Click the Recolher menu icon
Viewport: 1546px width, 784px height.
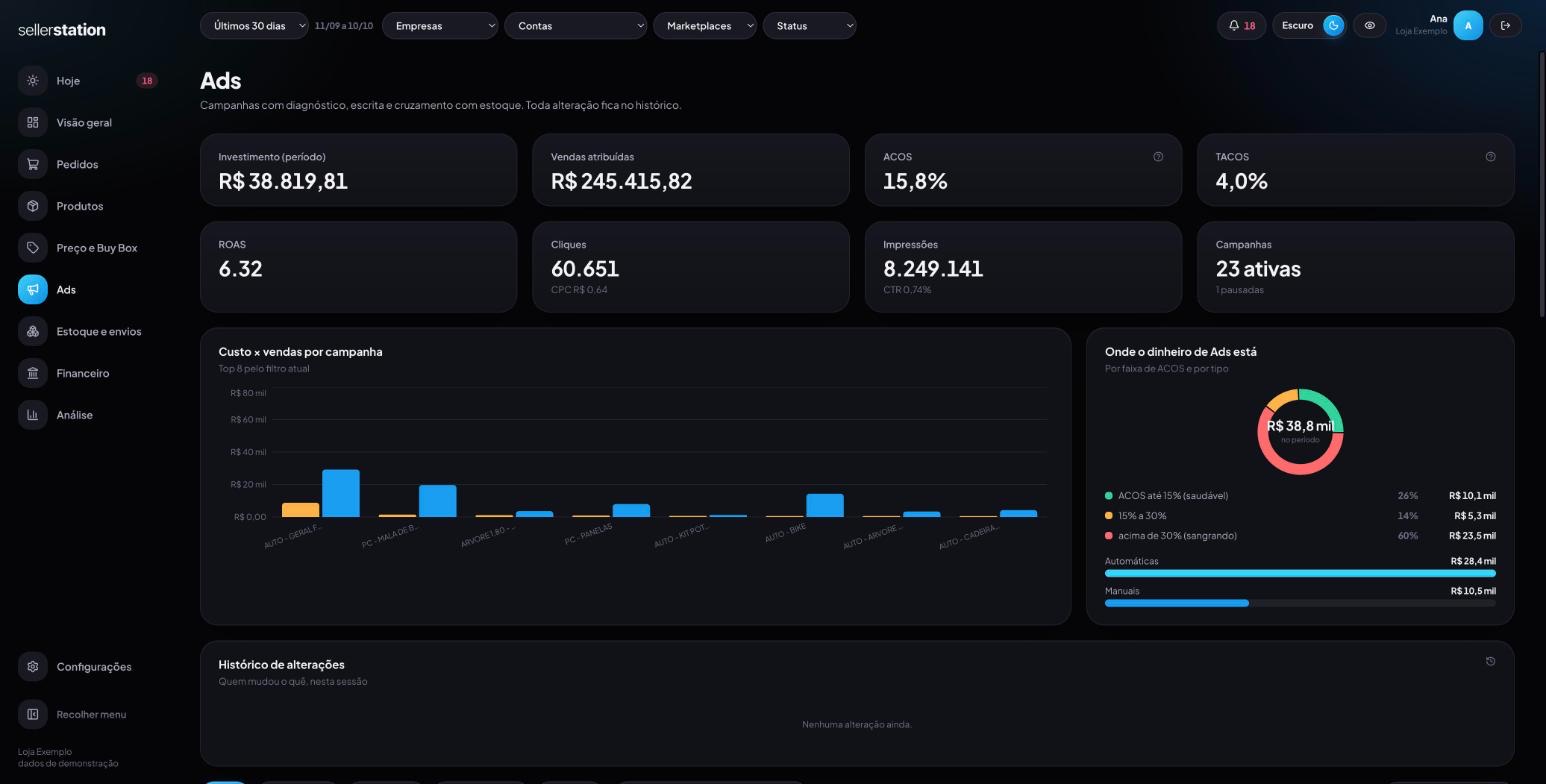point(33,714)
